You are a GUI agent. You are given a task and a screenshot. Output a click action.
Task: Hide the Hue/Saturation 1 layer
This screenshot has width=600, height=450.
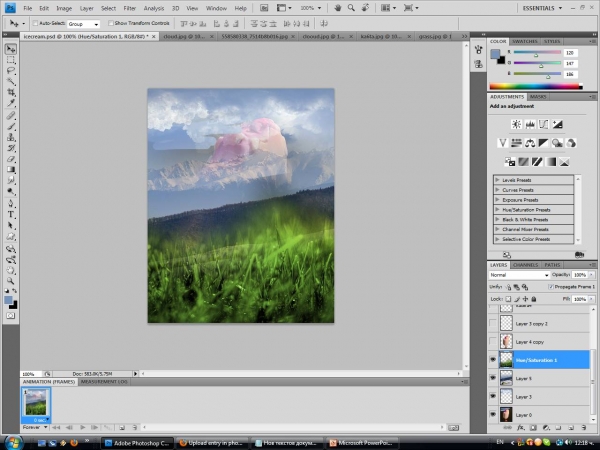click(493, 360)
